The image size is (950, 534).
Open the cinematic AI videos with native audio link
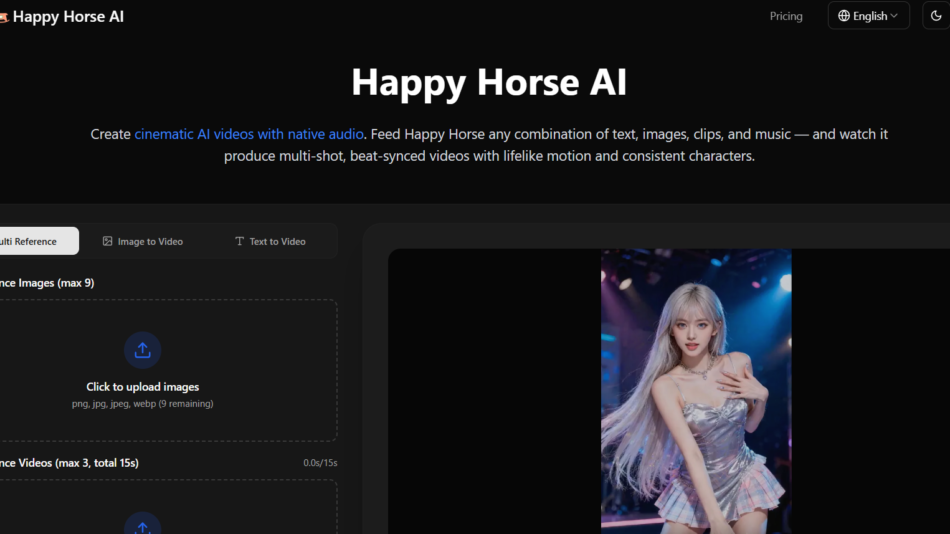click(249, 134)
